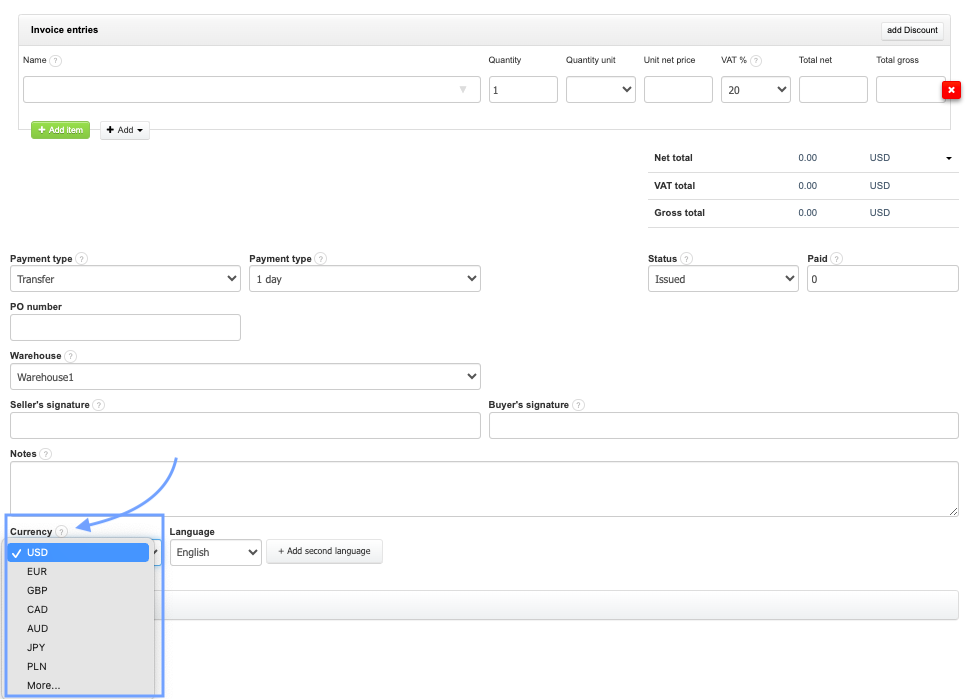Click into the PO number field
This screenshot has width=971, height=699.
pos(125,328)
